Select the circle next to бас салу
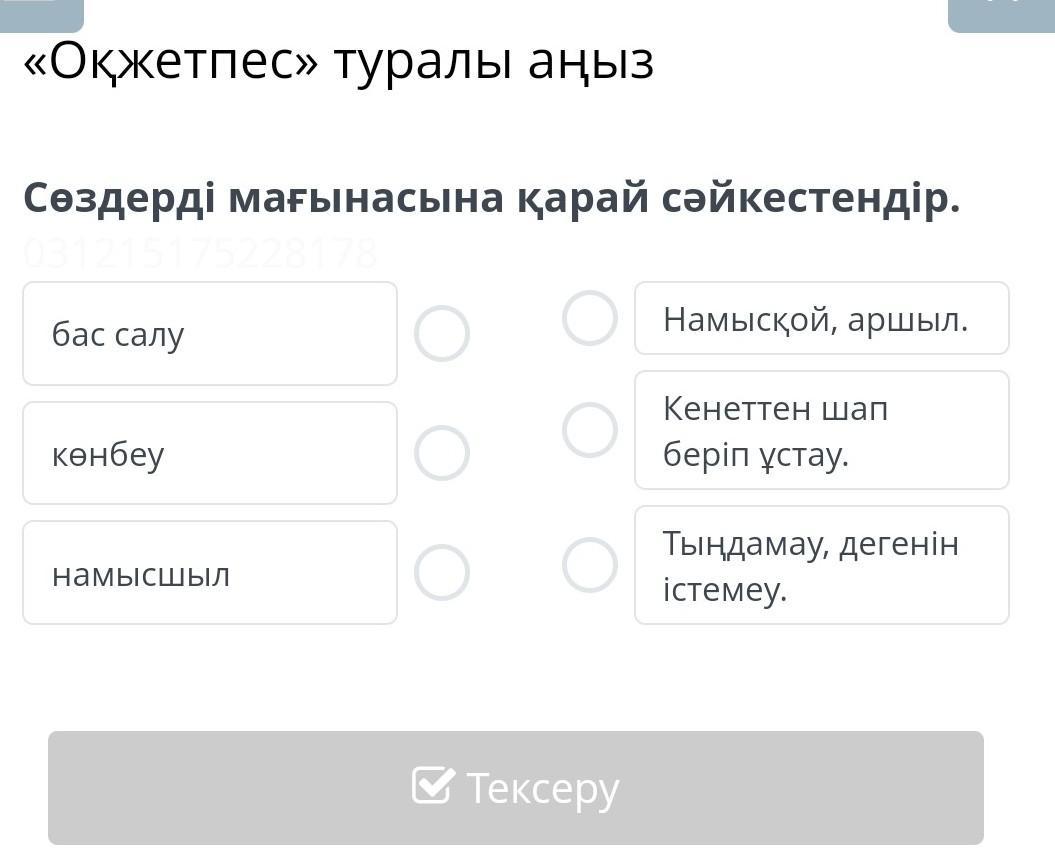1055x851 pixels. pyautogui.click(x=442, y=334)
